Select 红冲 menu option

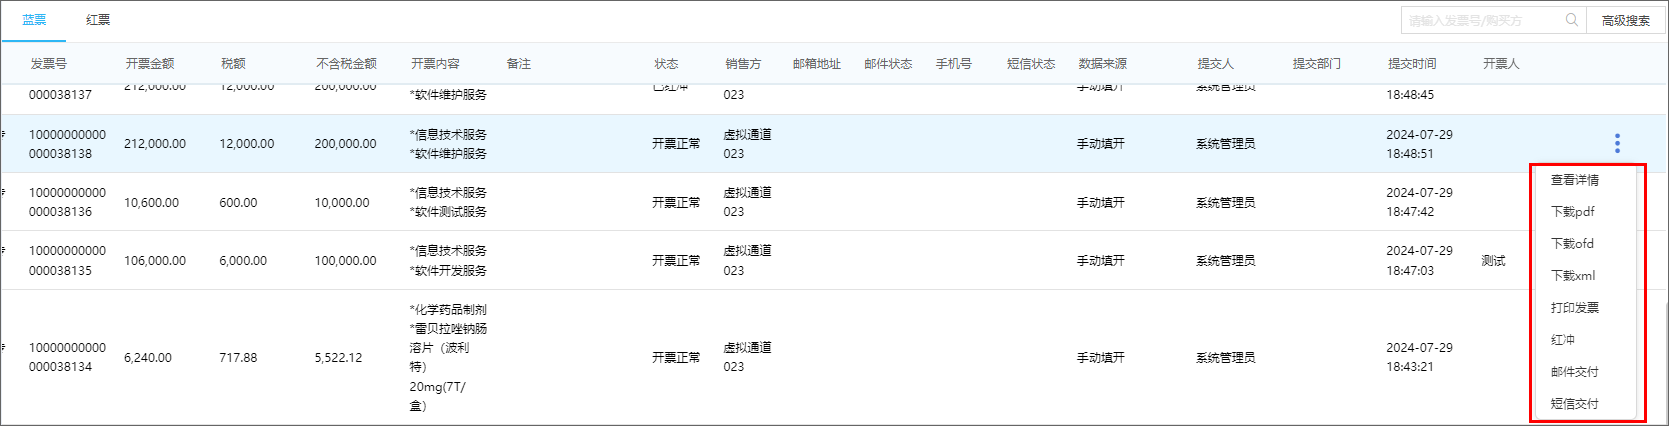[x=1563, y=340]
